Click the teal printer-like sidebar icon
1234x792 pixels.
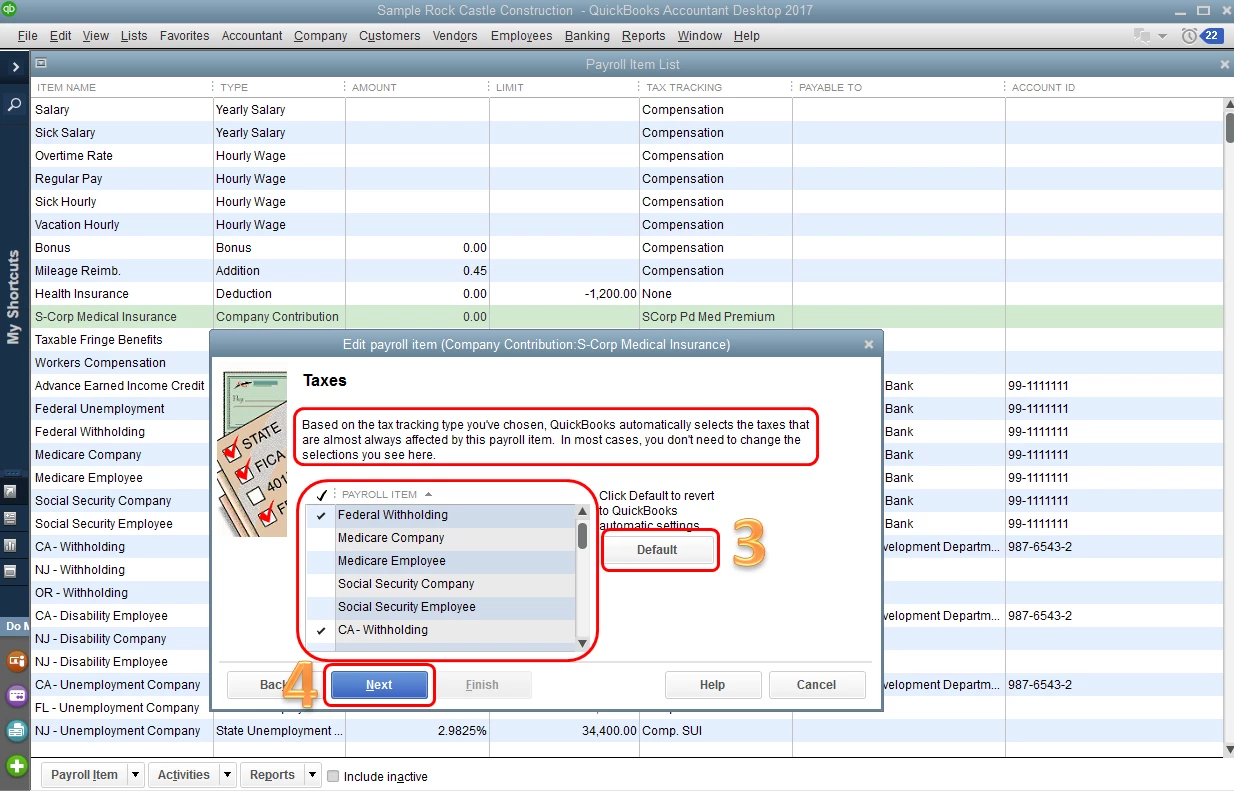16,730
